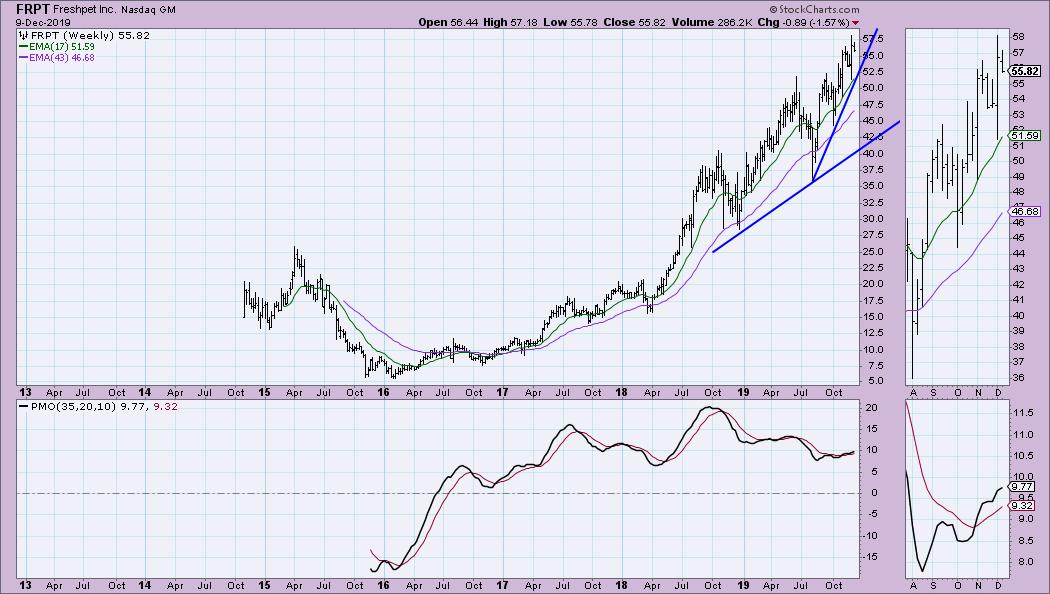Click the 36 label on zoom panel axis
Viewport: 1050px width, 594px height.
tap(1018, 378)
